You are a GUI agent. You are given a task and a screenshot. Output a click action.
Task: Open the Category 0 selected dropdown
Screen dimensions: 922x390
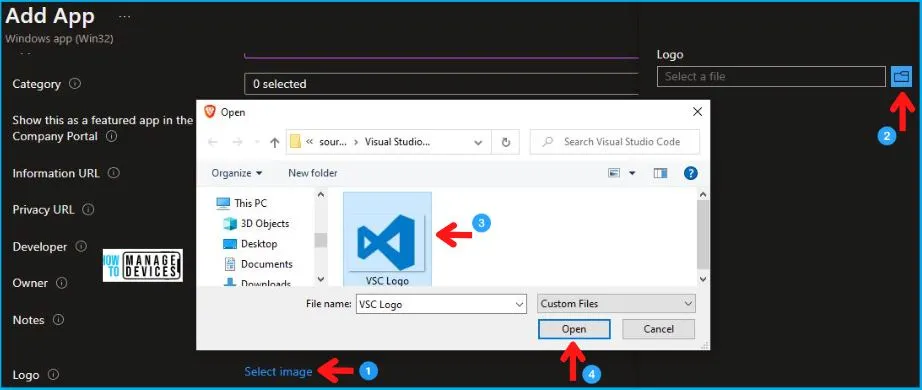click(x=441, y=84)
